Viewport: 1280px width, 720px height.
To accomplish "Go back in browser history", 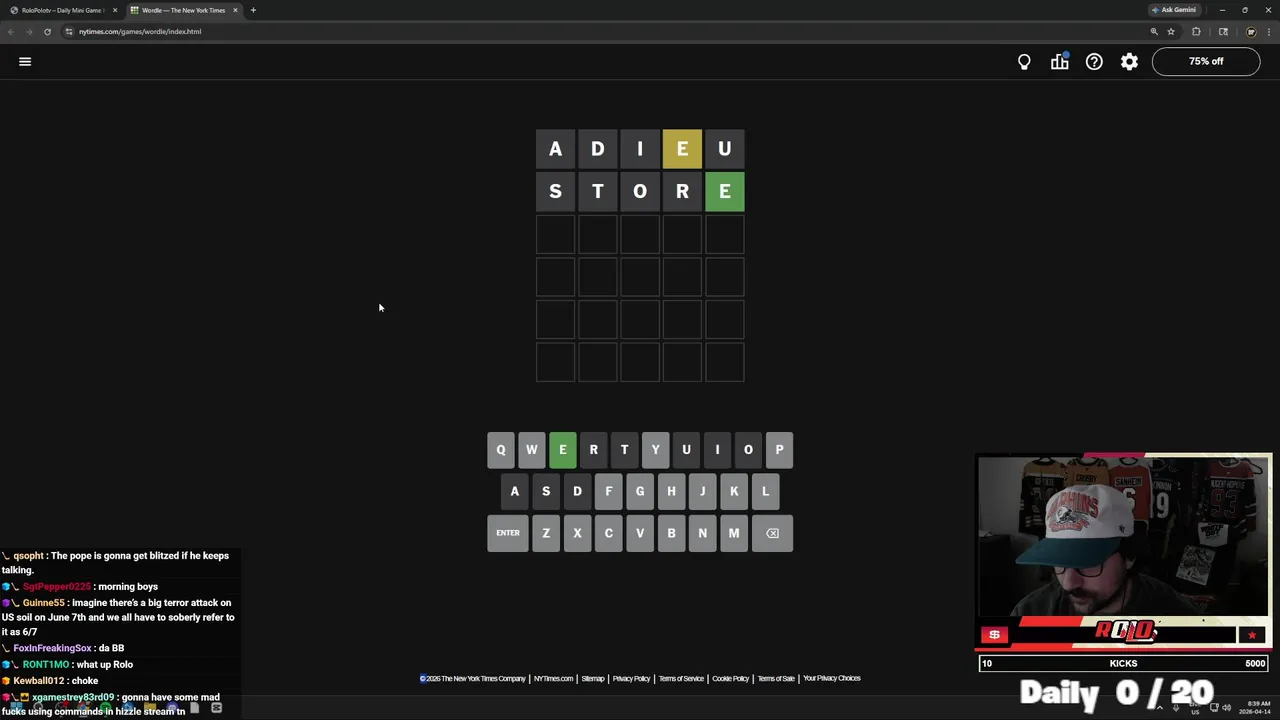I will (x=11, y=31).
